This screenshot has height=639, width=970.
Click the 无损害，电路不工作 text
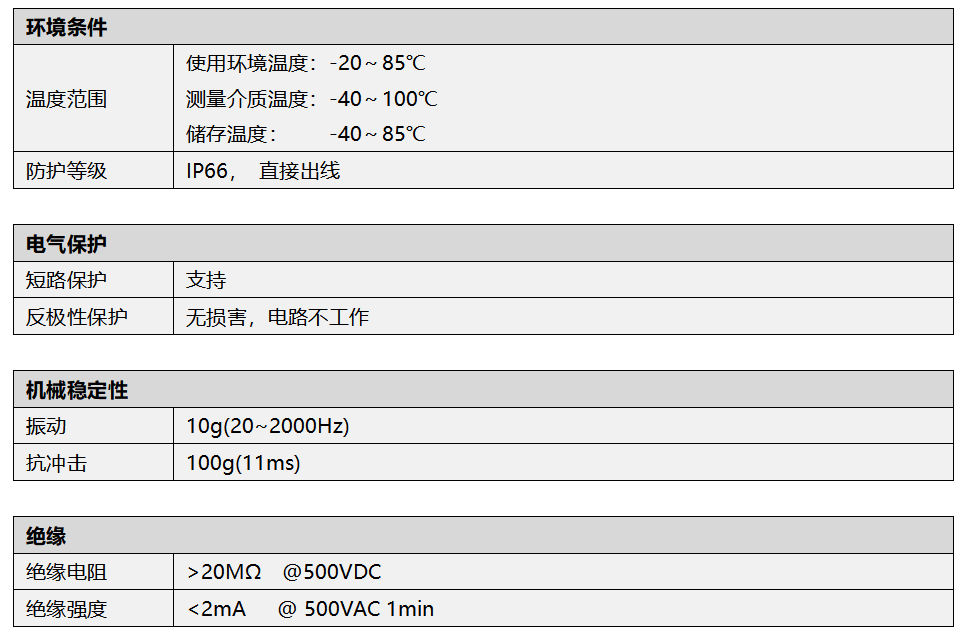pyautogui.click(x=277, y=317)
